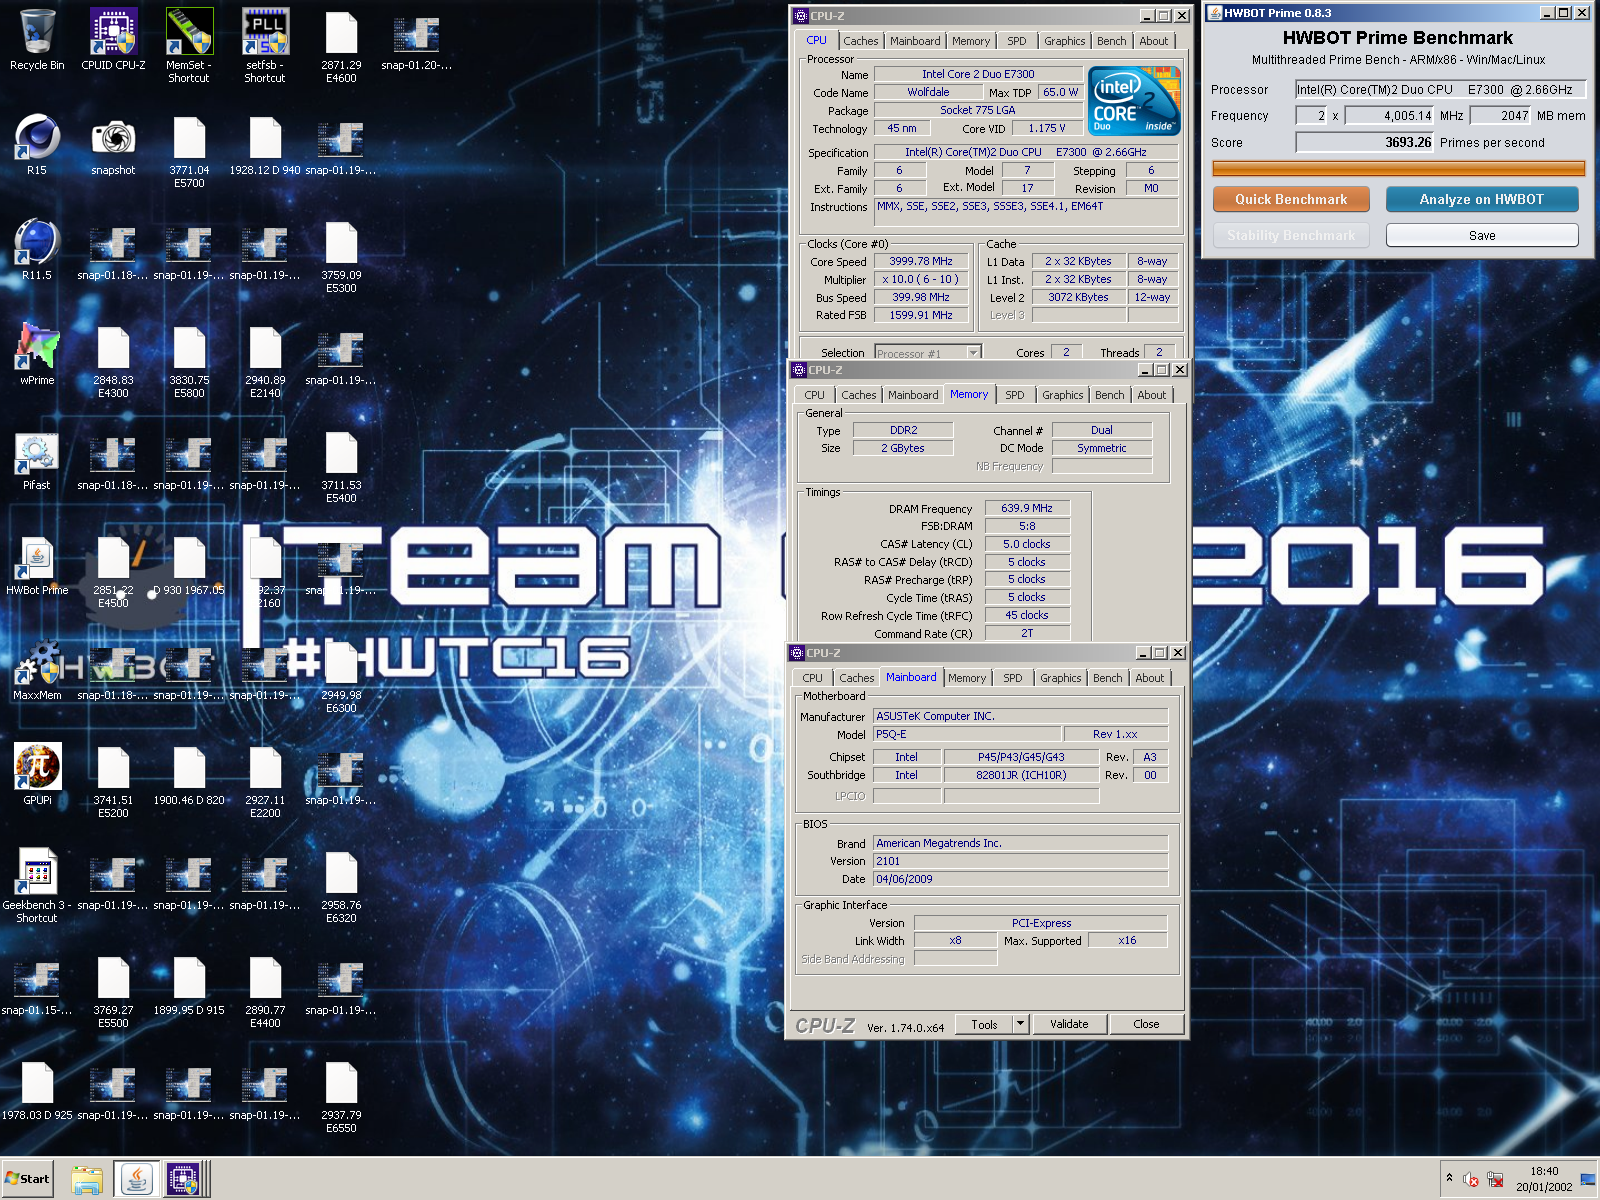Select the R11.5 Cinebench icon
This screenshot has height=1200, width=1600.
[x=37, y=250]
